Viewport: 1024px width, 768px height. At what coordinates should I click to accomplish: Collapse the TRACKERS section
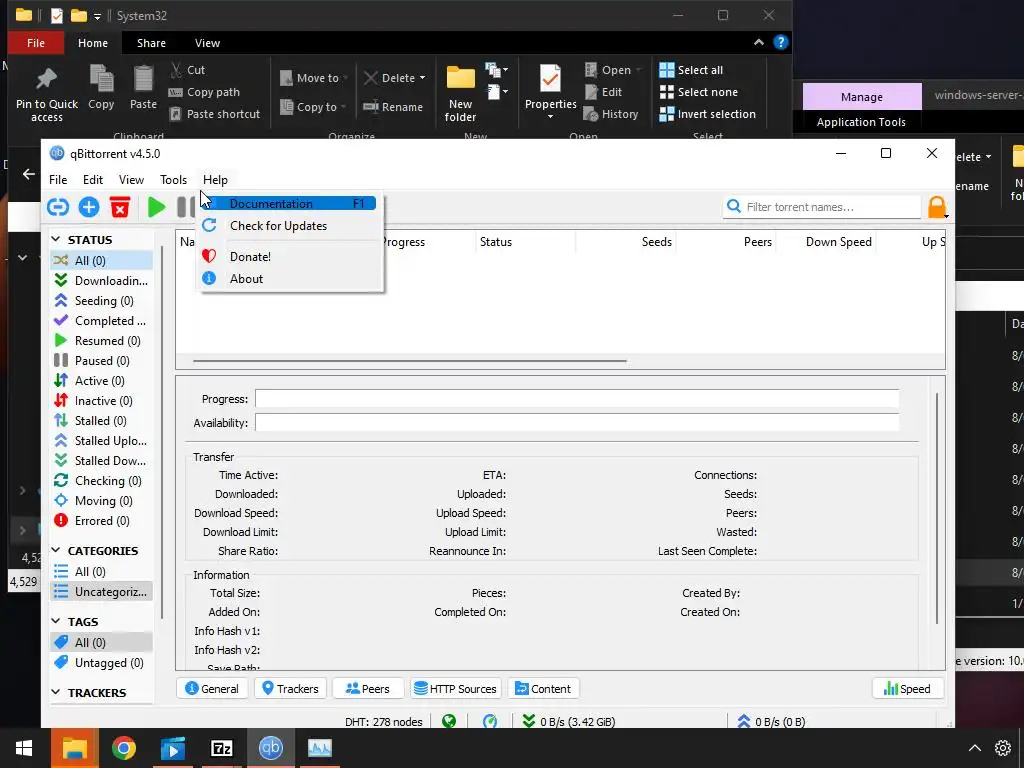[56, 693]
